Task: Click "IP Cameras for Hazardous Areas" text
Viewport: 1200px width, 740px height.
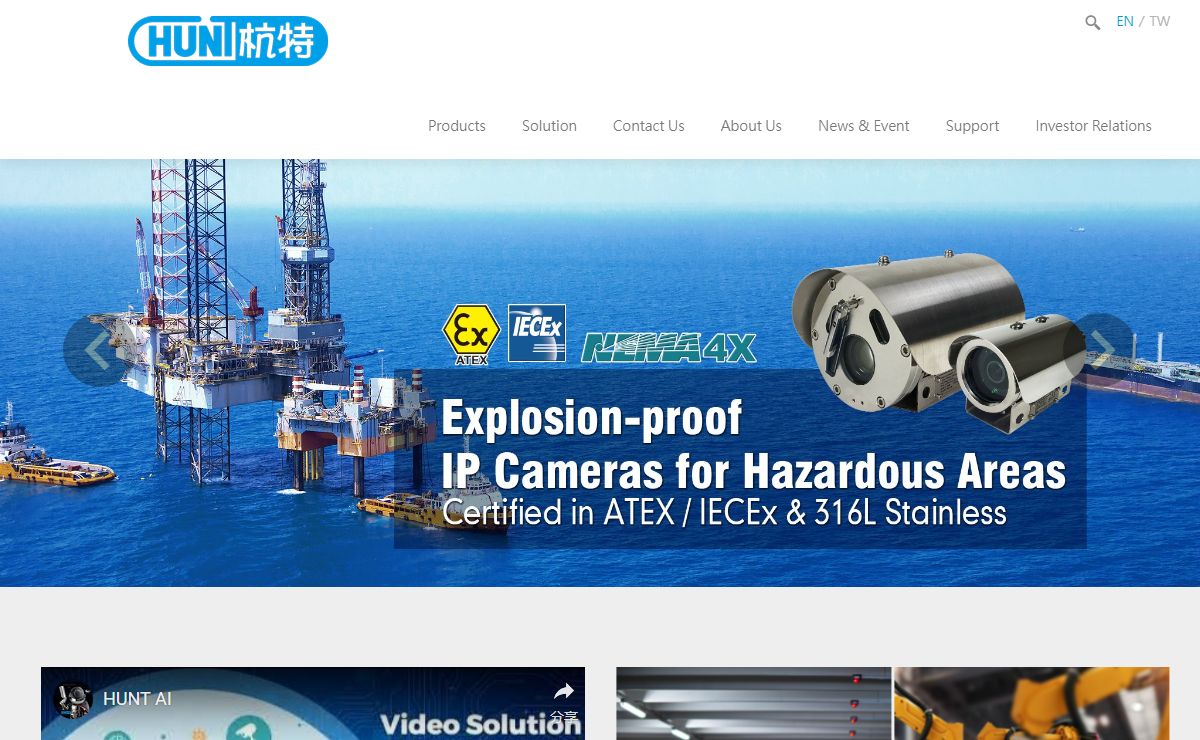Action: [x=754, y=470]
